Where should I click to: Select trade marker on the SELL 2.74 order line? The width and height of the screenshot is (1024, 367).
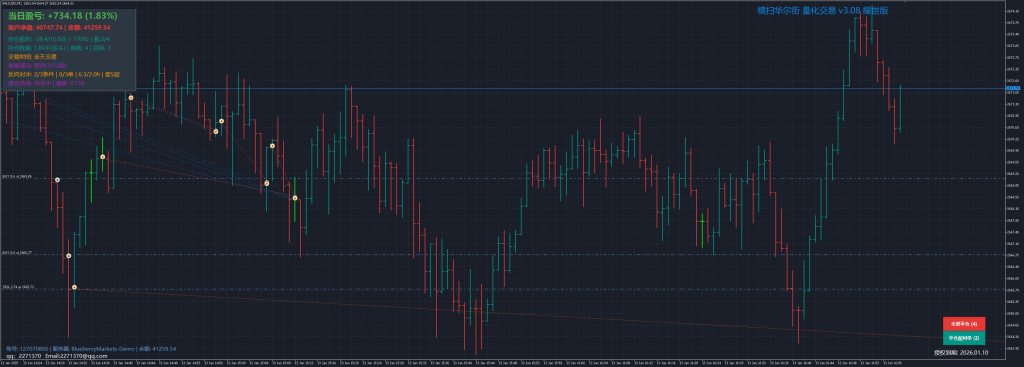74,287
